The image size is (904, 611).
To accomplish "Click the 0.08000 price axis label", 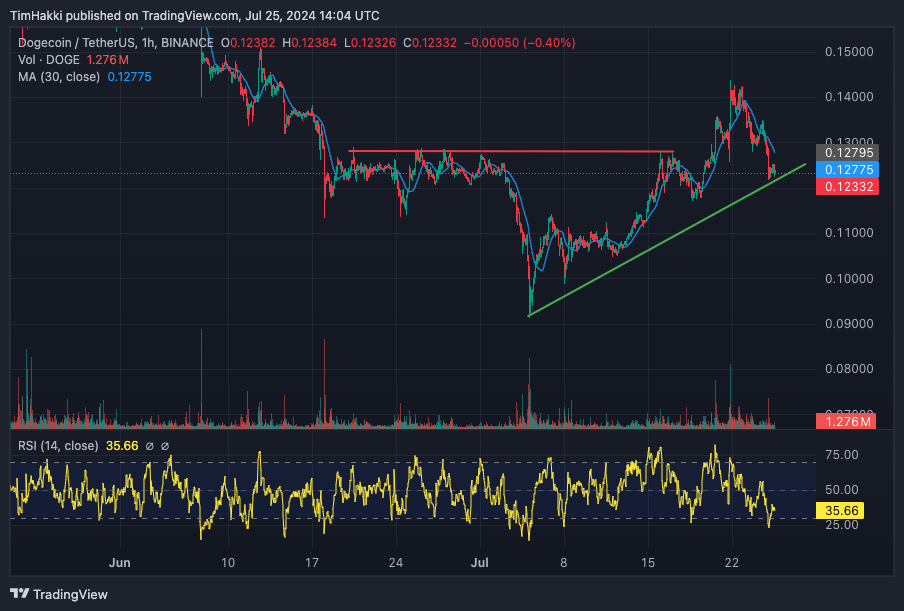I will click(849, 369).
